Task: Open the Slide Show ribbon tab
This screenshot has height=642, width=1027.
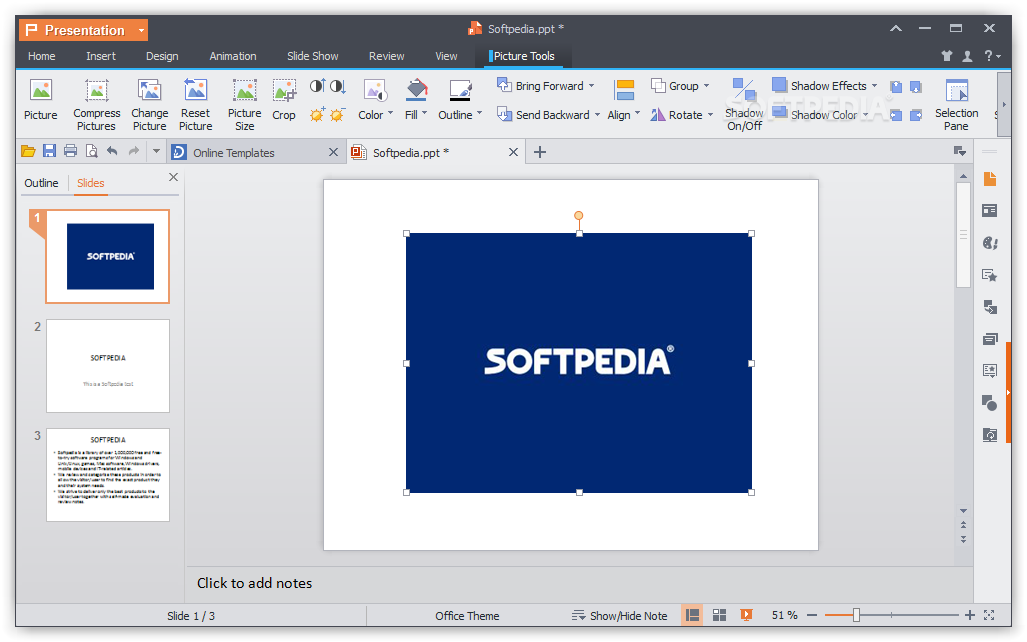Action: coord(312,56)
